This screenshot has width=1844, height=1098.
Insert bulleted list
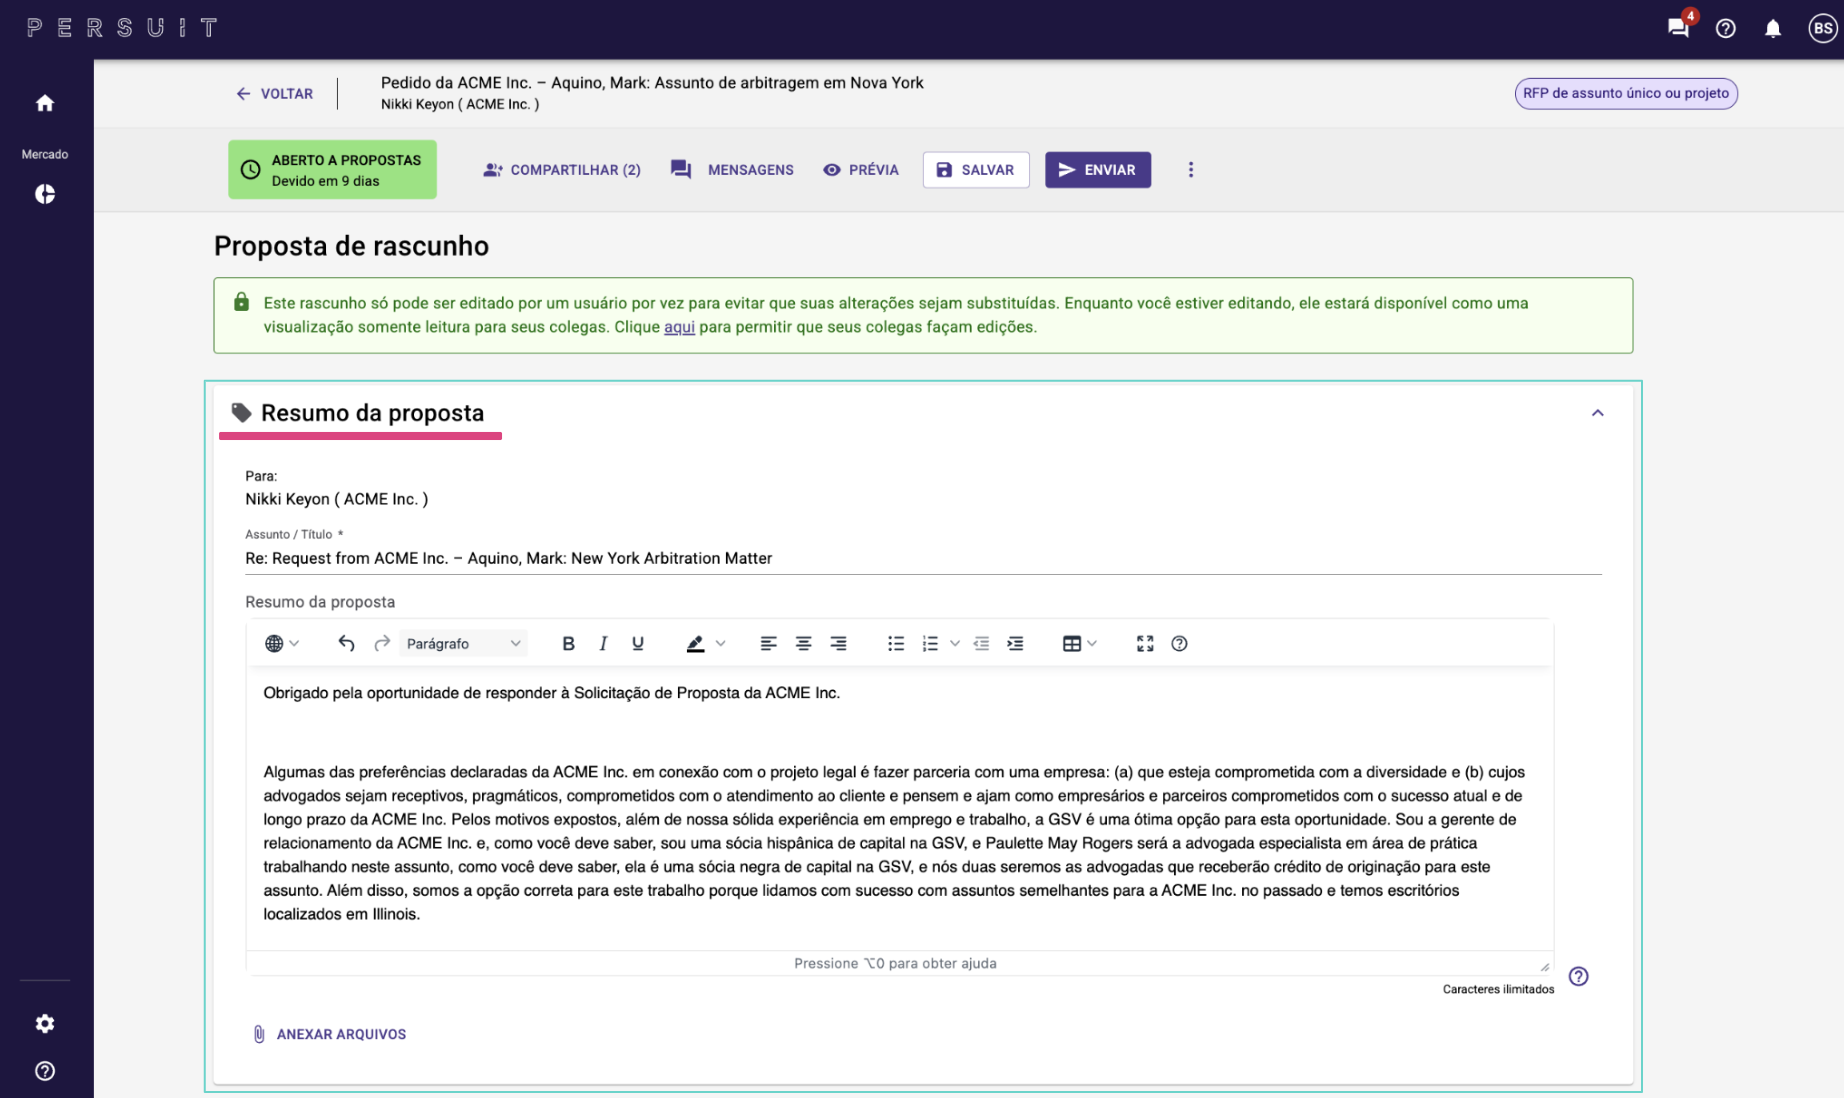pos(896,643)
